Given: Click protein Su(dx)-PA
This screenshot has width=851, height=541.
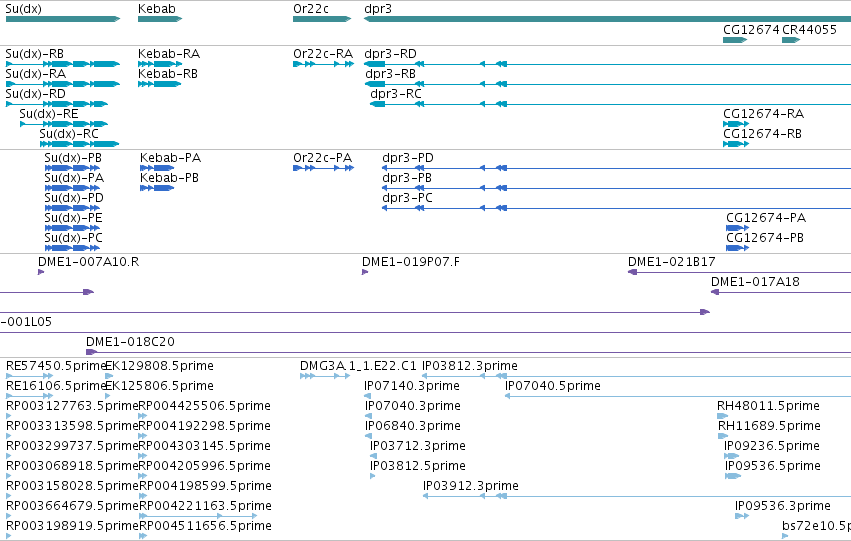Looking at the screenshot, I should click(72, 188).
